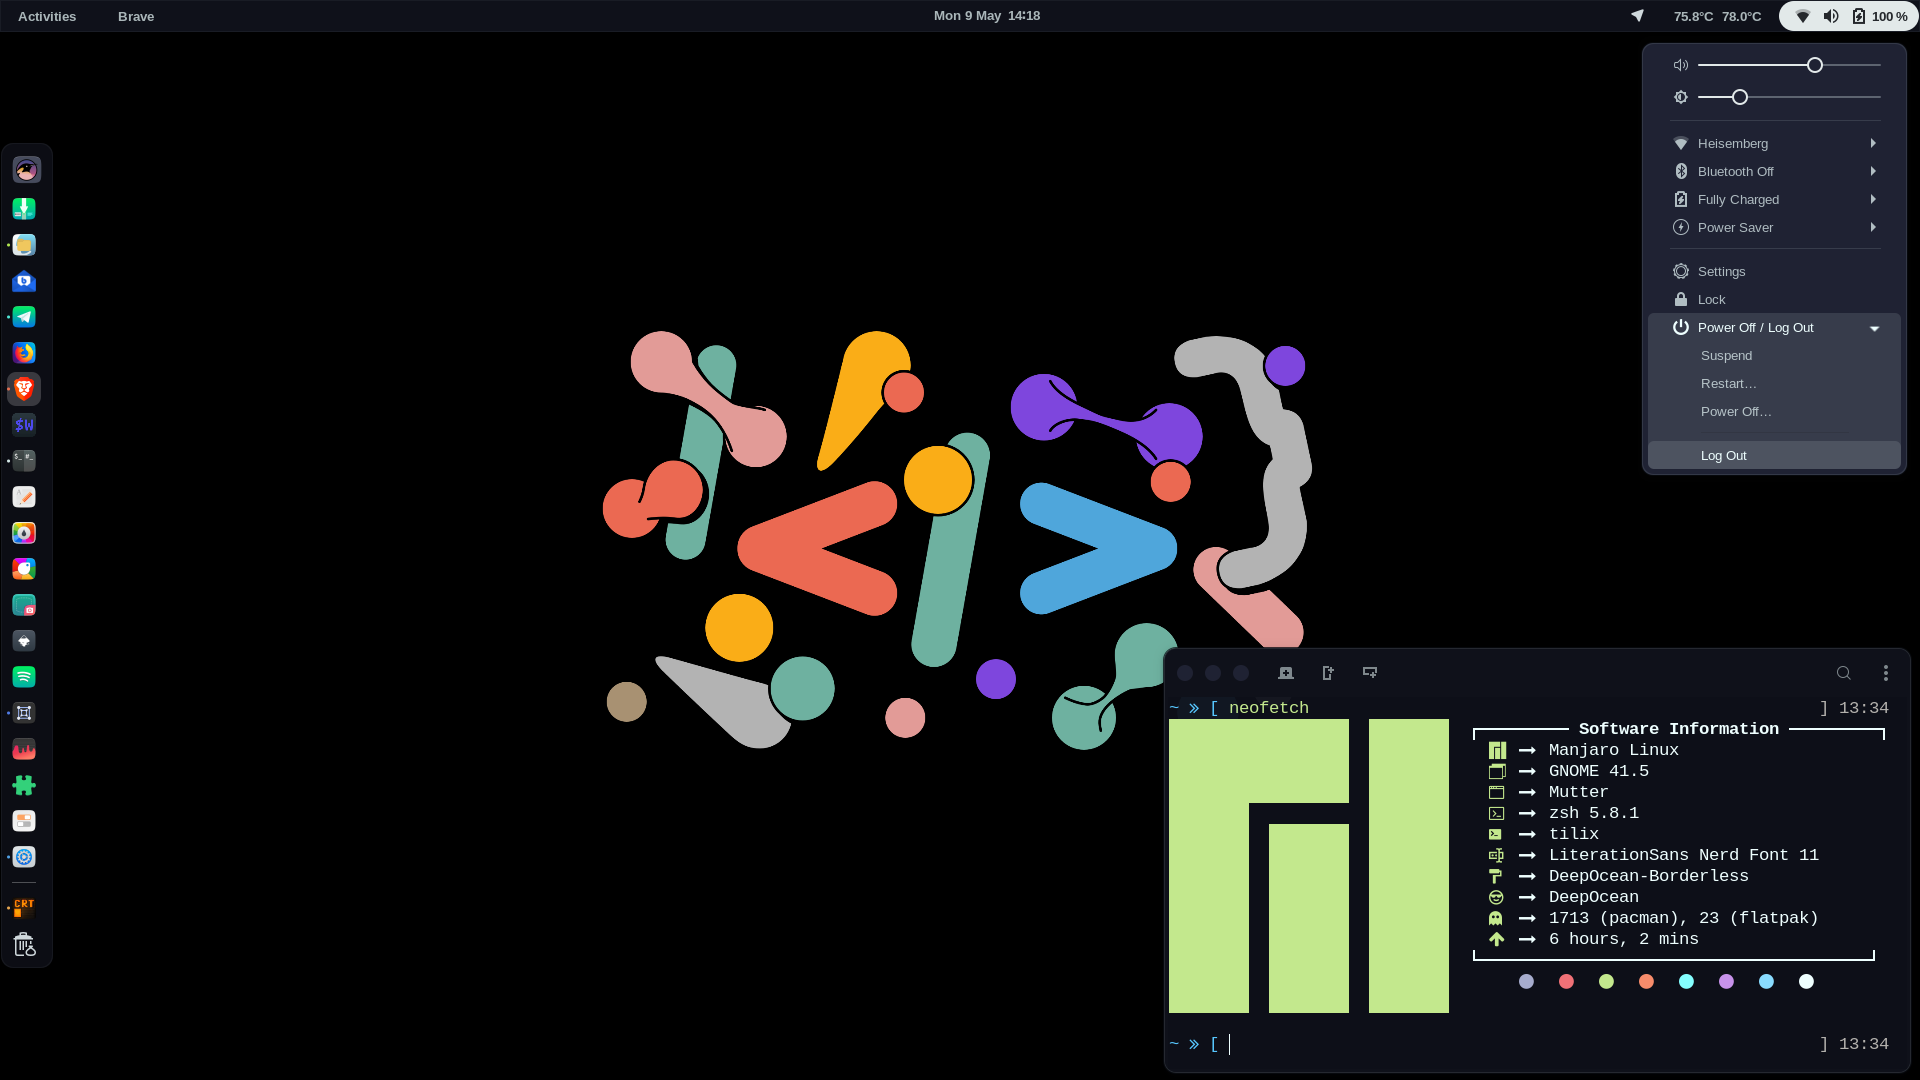The width and height of the screenshot is (1920, 1080).
Task: Open the Brave app menu in top bar
Action: pos(136,16)
